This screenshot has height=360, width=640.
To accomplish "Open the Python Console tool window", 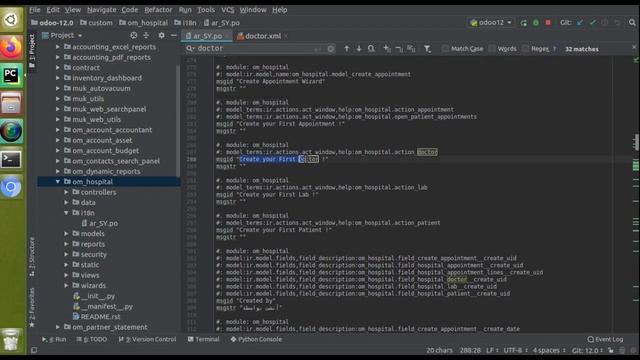I will pos(256,339).
